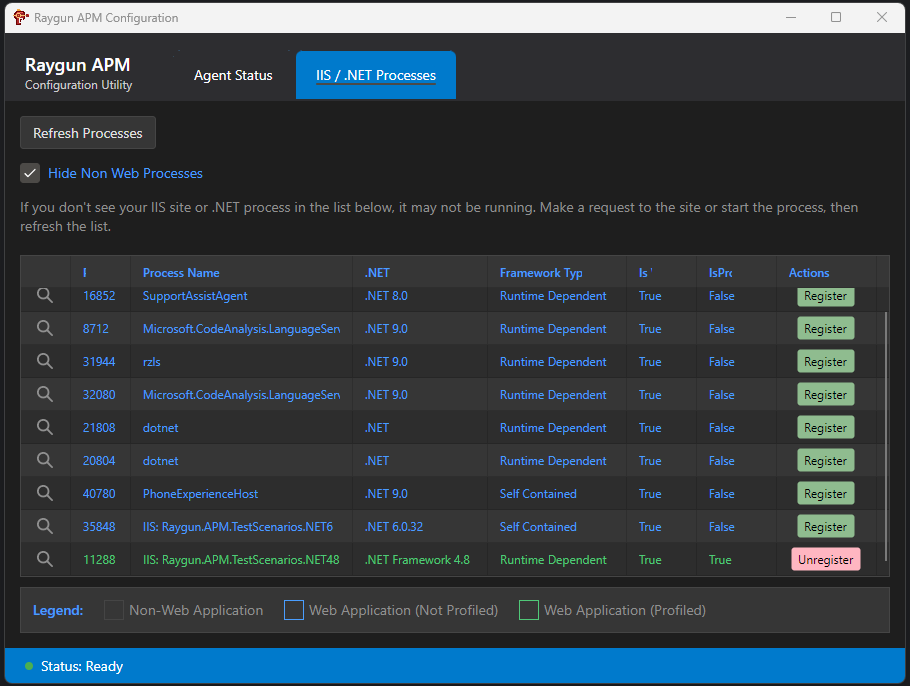Register IIS Raygun.APM.TestScenarios.NET6 process
The height and width of the screenshot is (686, 910).
click(825, 527)
